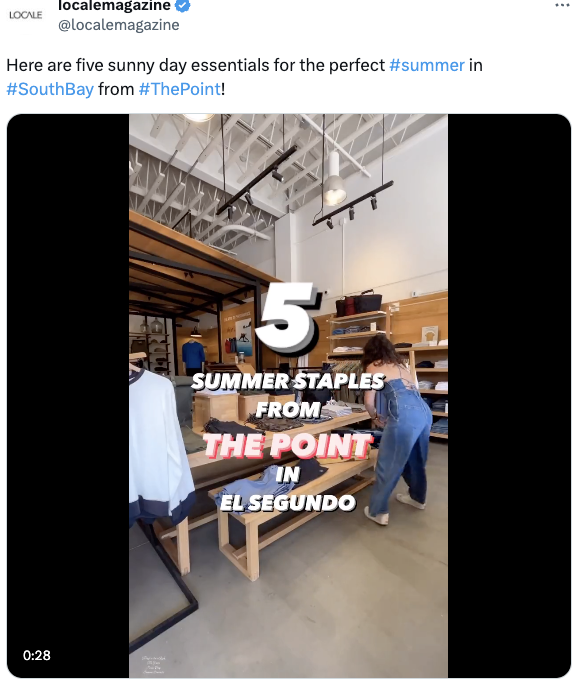
Task: Click the large number 5 overlay
Action: tap(288, 317)
